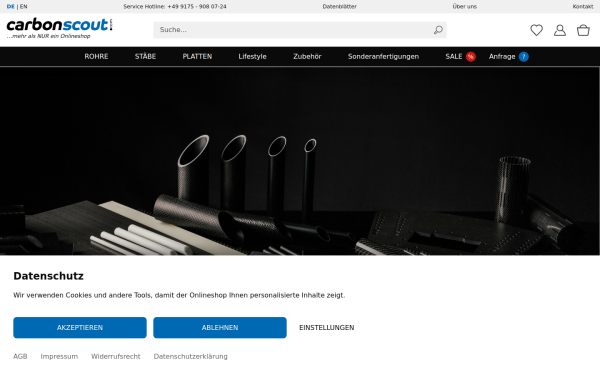Viewport: 600px width, 375px height.
Task: Open the Datenblätter link
Action: 339,7
